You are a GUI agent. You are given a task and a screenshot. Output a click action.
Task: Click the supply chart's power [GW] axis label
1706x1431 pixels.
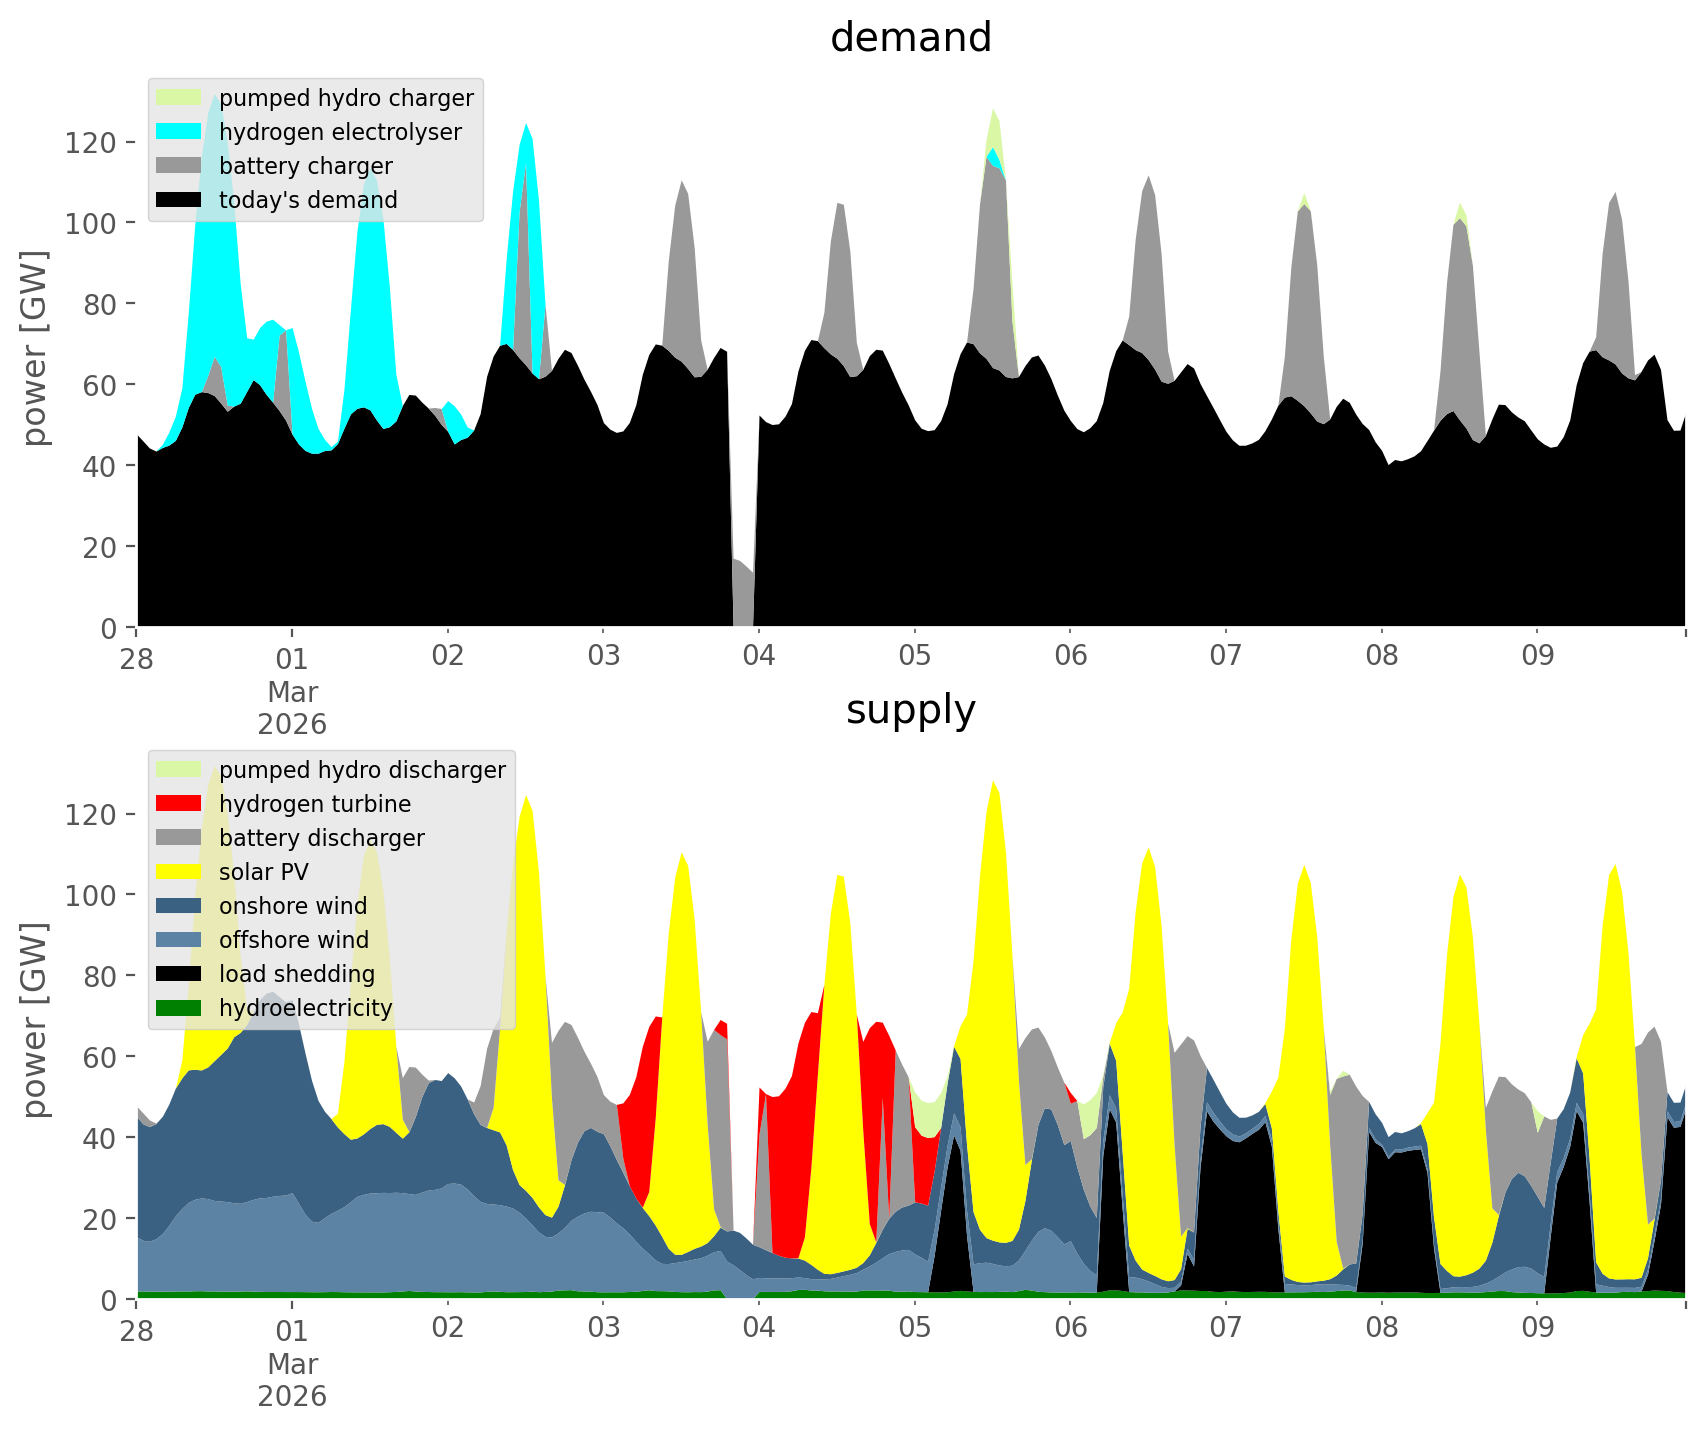tap(35, 1020)
